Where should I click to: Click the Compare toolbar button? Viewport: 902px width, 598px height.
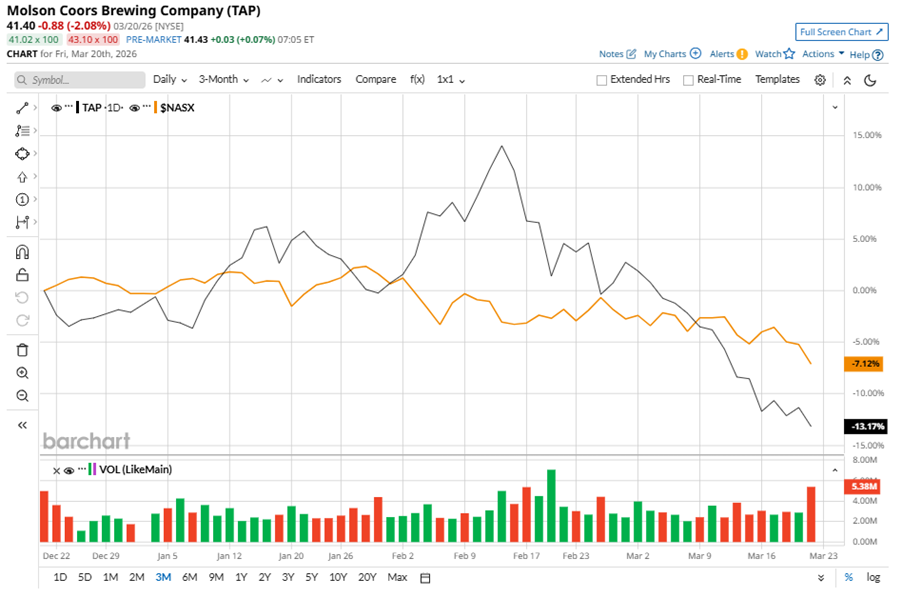[376, 79]
